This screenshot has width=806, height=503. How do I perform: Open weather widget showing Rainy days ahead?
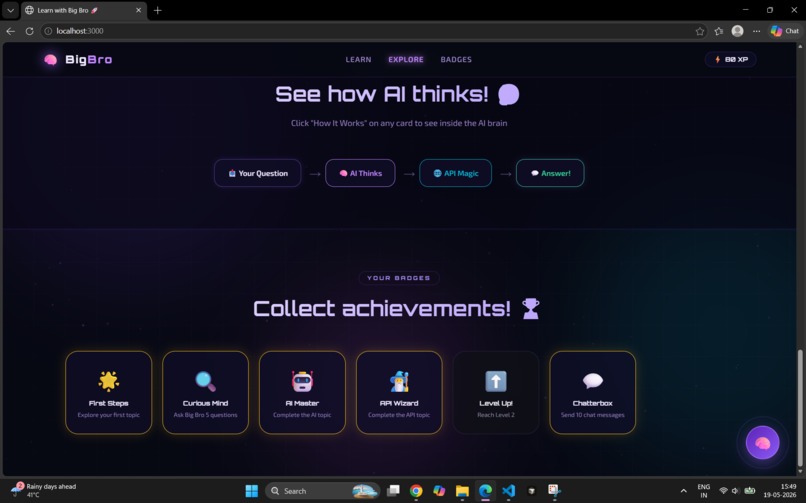(x=45, y=490)
